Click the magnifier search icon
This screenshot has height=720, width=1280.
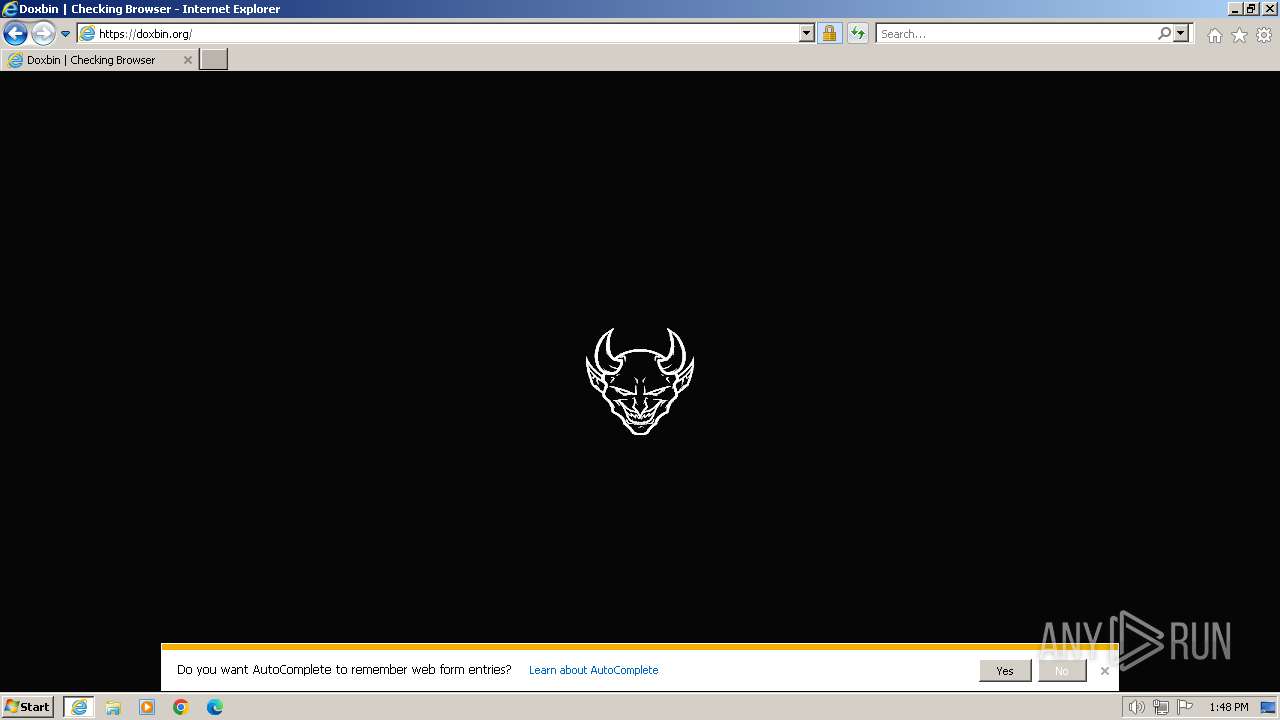tap(1164, 33)
